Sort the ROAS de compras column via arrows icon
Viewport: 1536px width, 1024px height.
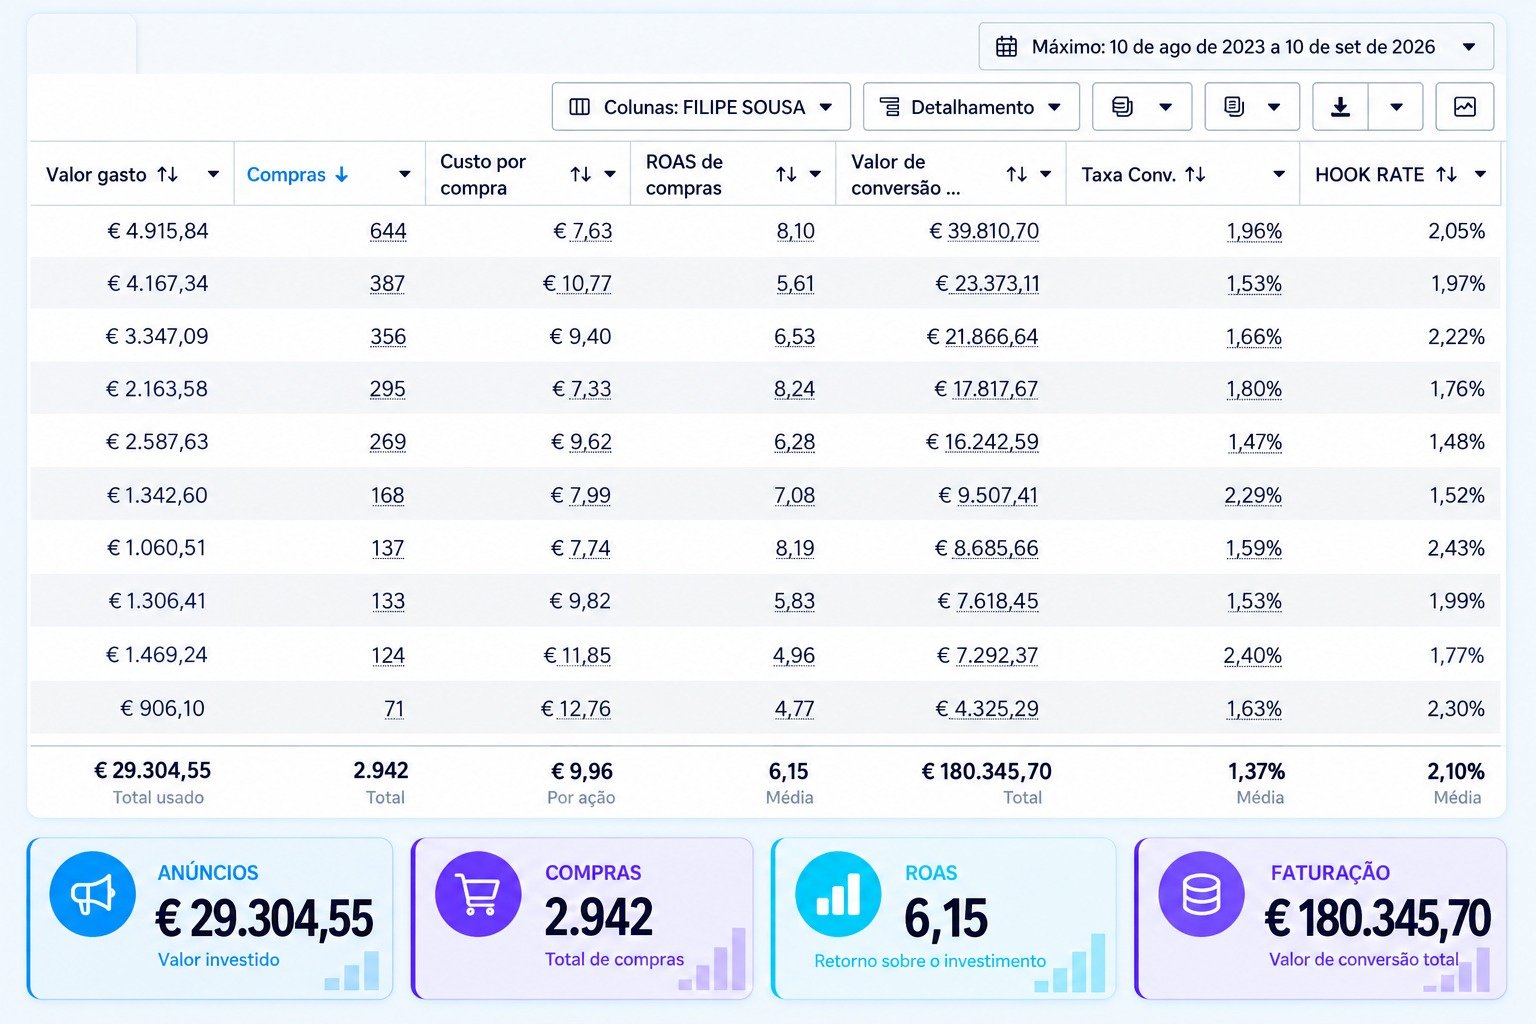click(786, 174)
